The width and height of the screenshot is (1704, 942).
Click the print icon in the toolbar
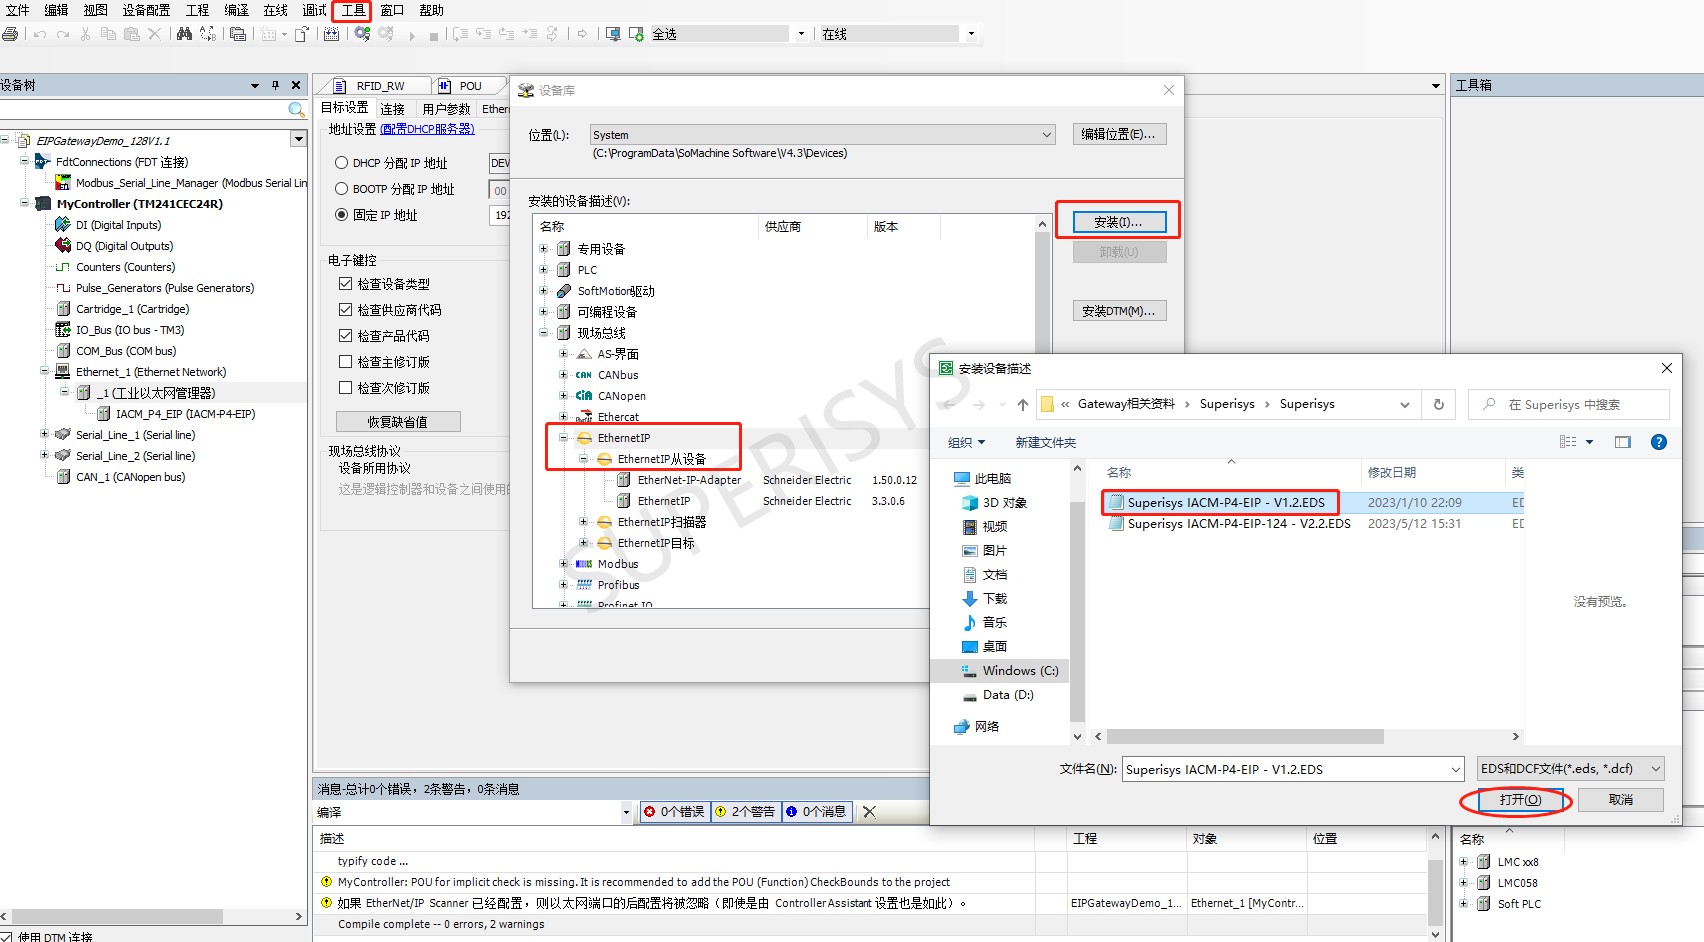tap(10, 34)
